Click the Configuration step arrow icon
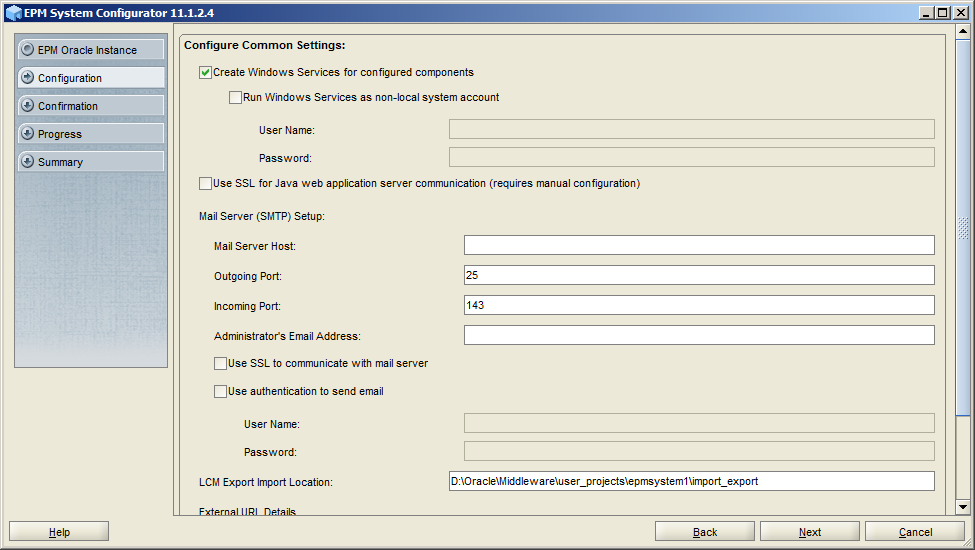This screenshot has width=975, height=550. [x=27, y=77]
